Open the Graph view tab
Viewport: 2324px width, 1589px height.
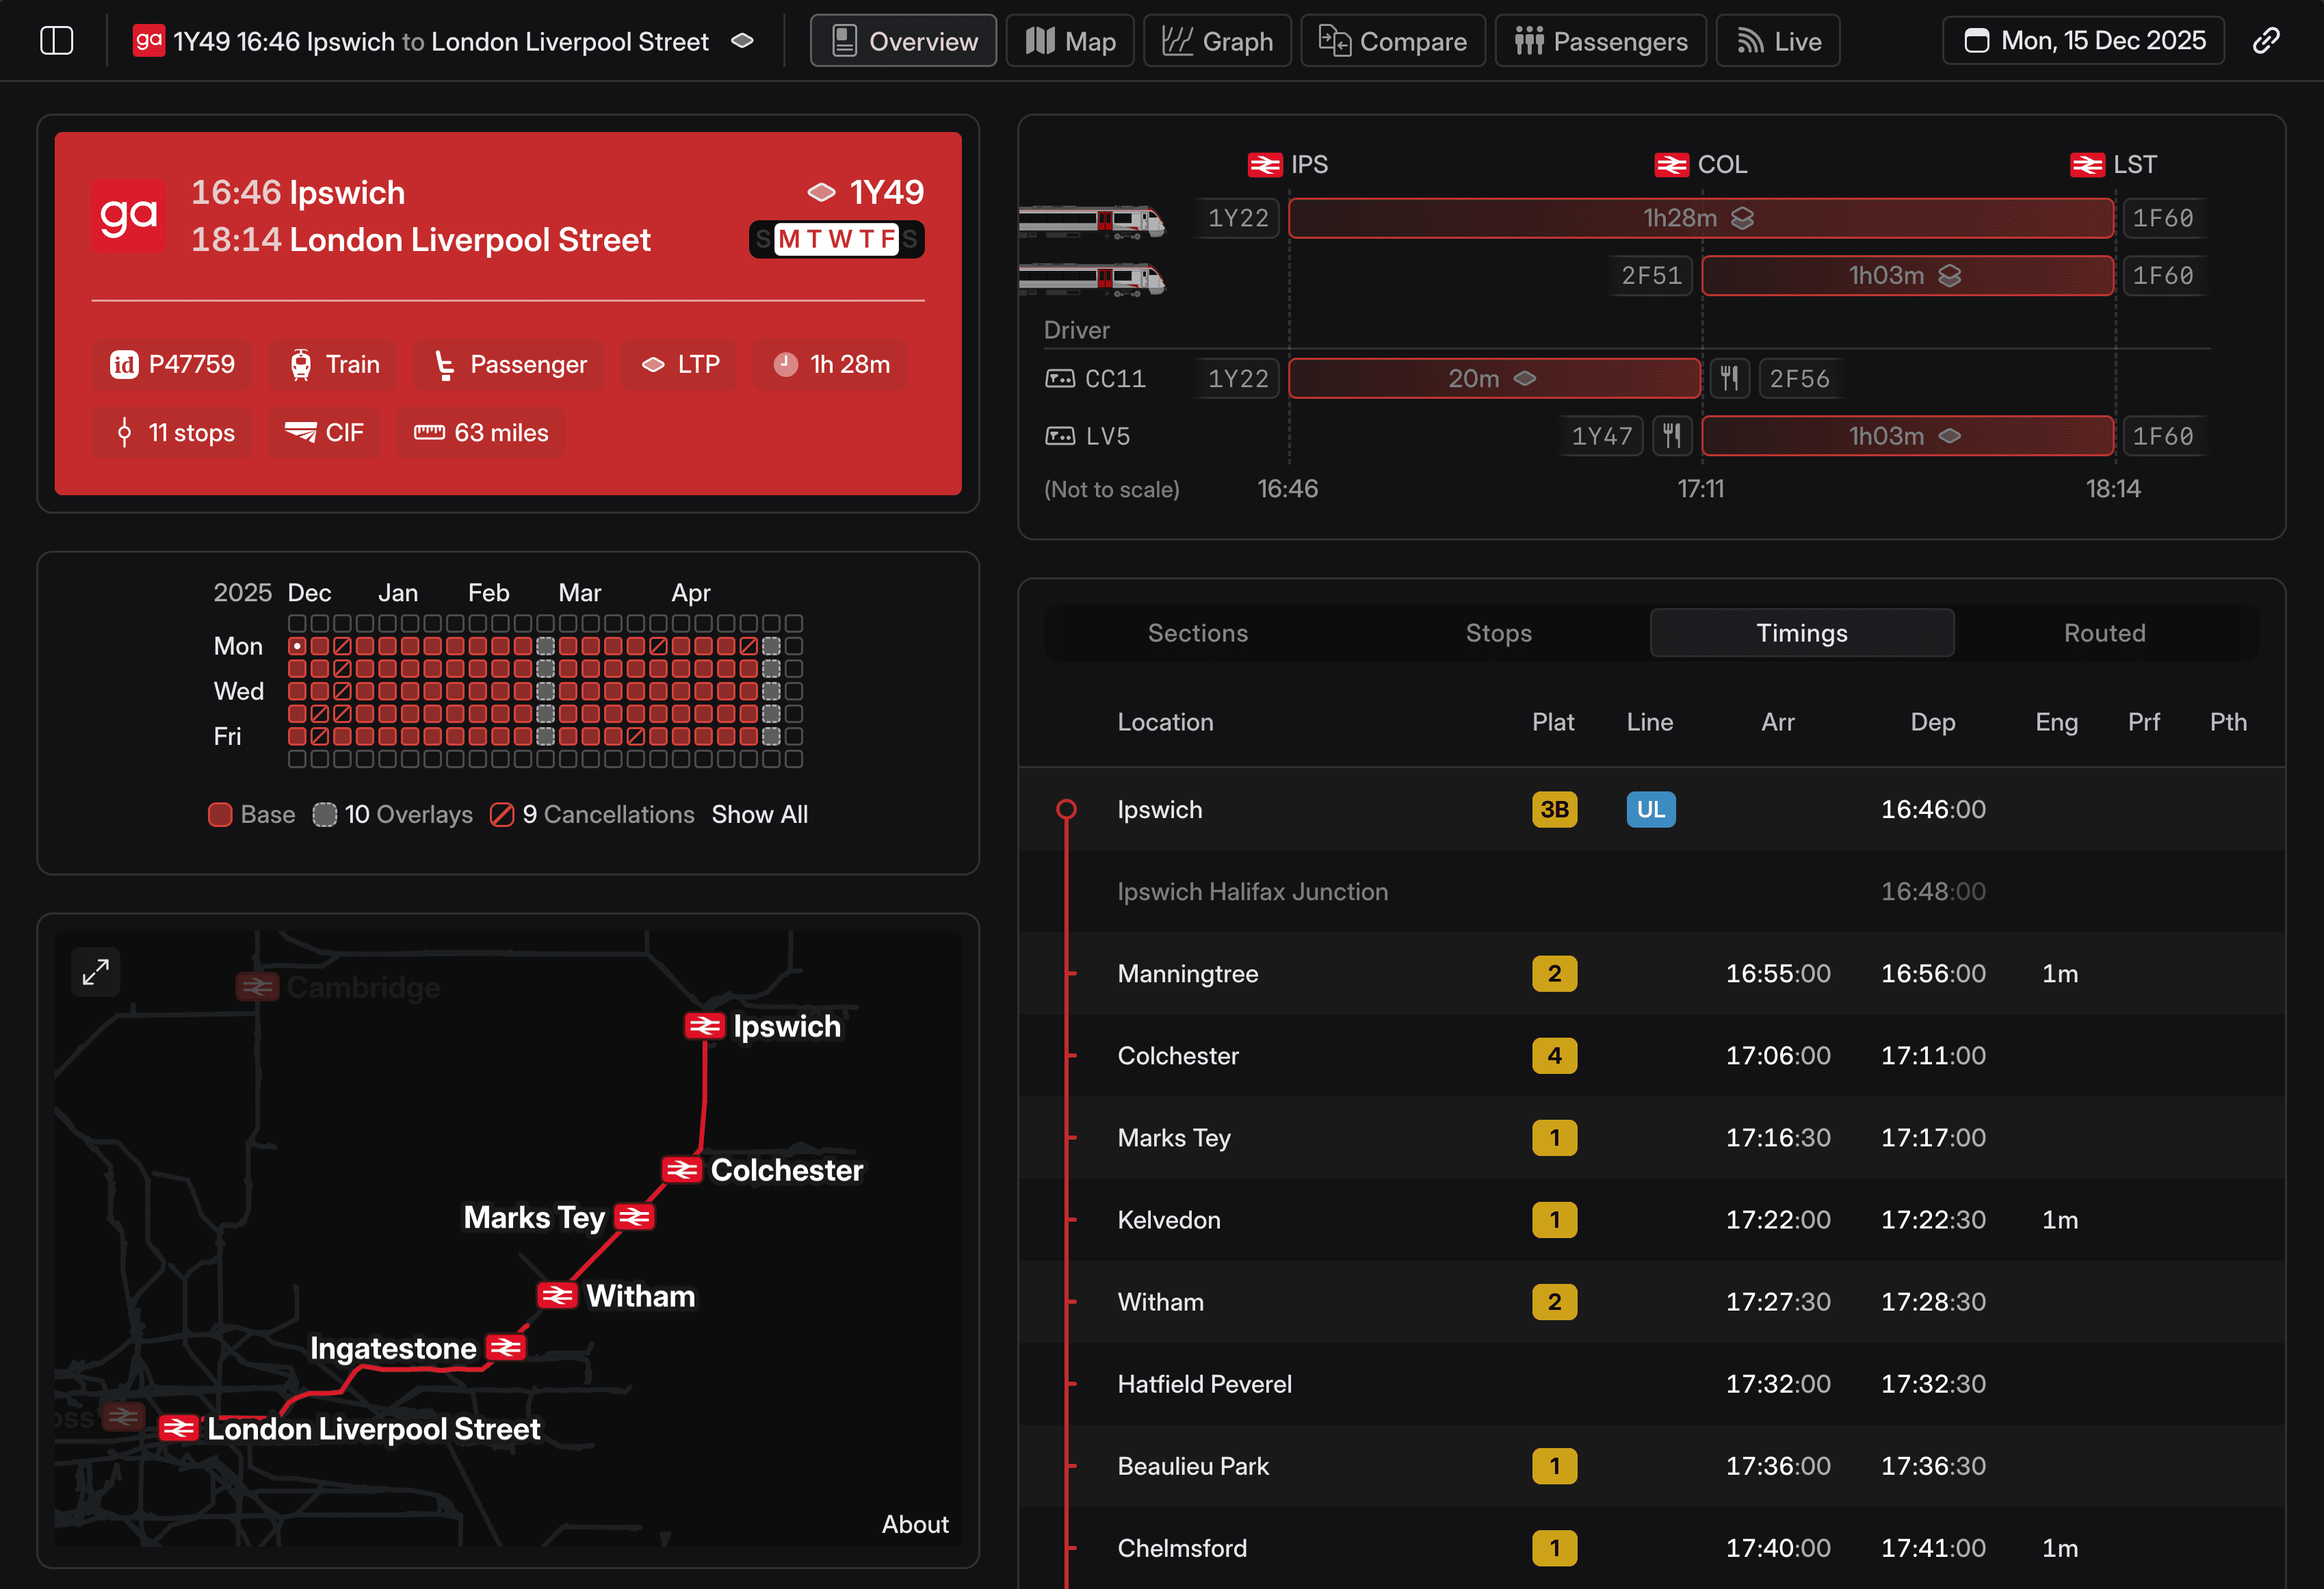(x=1217, y=41)
